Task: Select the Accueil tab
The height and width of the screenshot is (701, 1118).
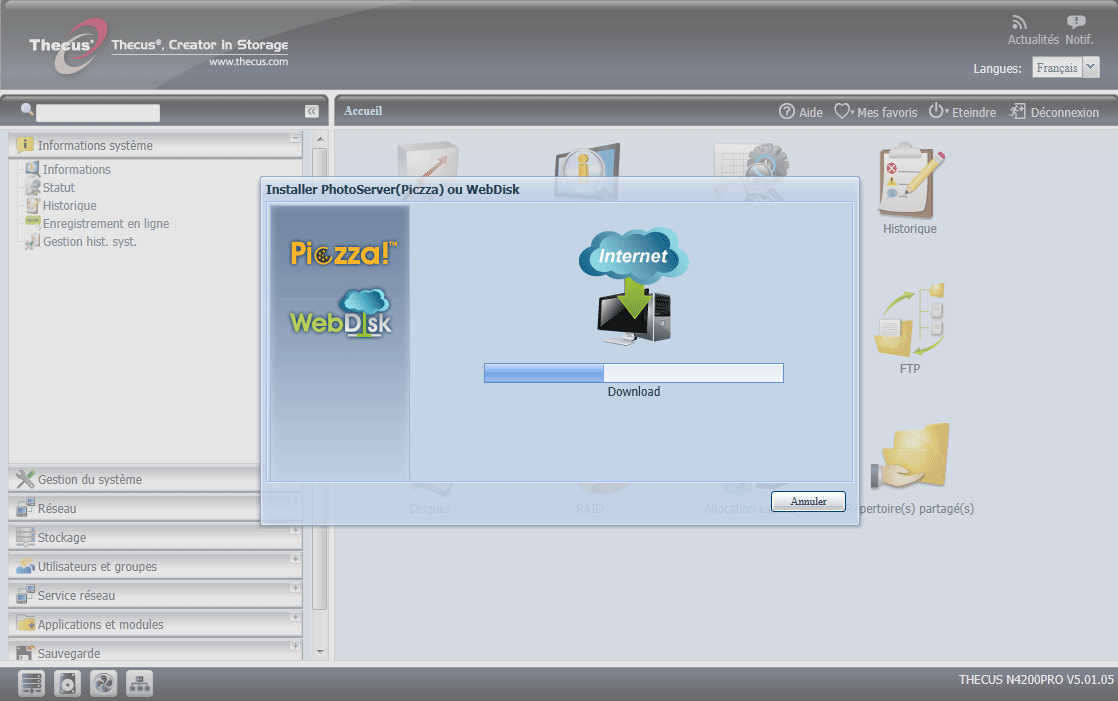Action: [363, 111]
